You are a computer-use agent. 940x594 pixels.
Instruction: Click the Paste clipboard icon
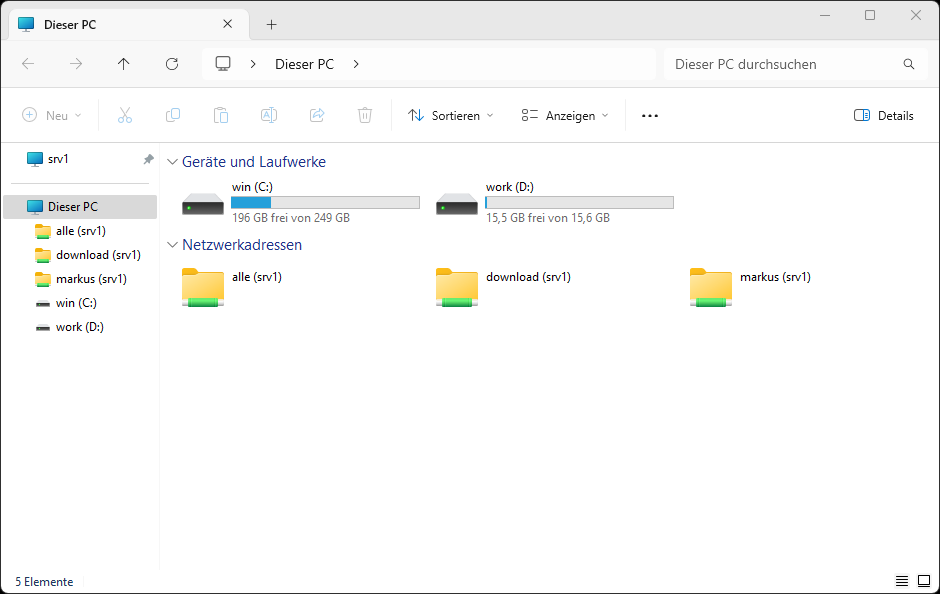point(221,115)
